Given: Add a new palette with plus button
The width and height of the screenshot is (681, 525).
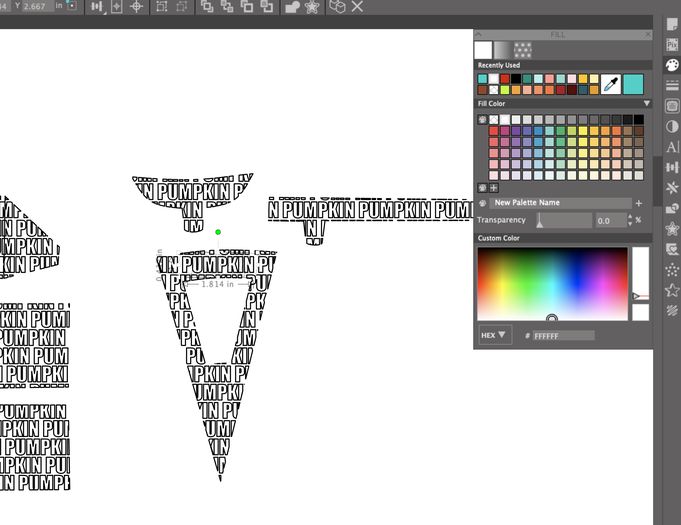Looking at the screenshot, I should (639, 203).
